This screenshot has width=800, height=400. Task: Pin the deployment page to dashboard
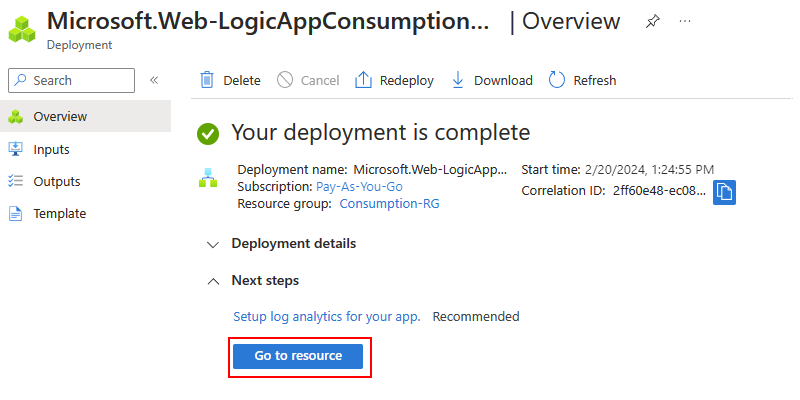point(652,22)
